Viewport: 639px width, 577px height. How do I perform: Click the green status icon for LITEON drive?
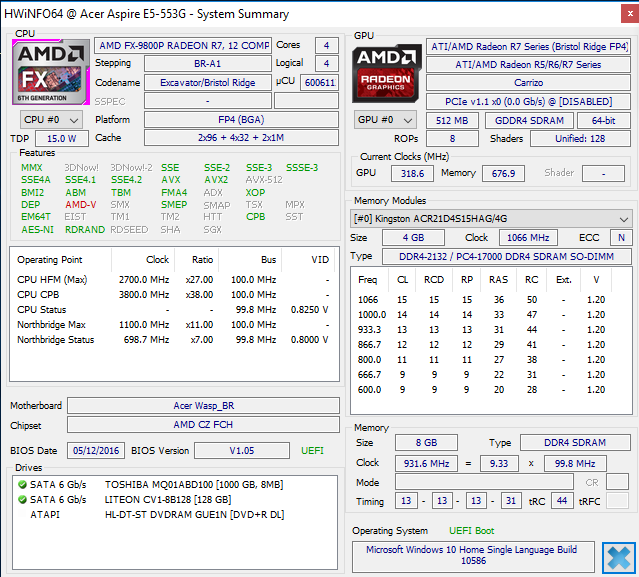point(22,497)
